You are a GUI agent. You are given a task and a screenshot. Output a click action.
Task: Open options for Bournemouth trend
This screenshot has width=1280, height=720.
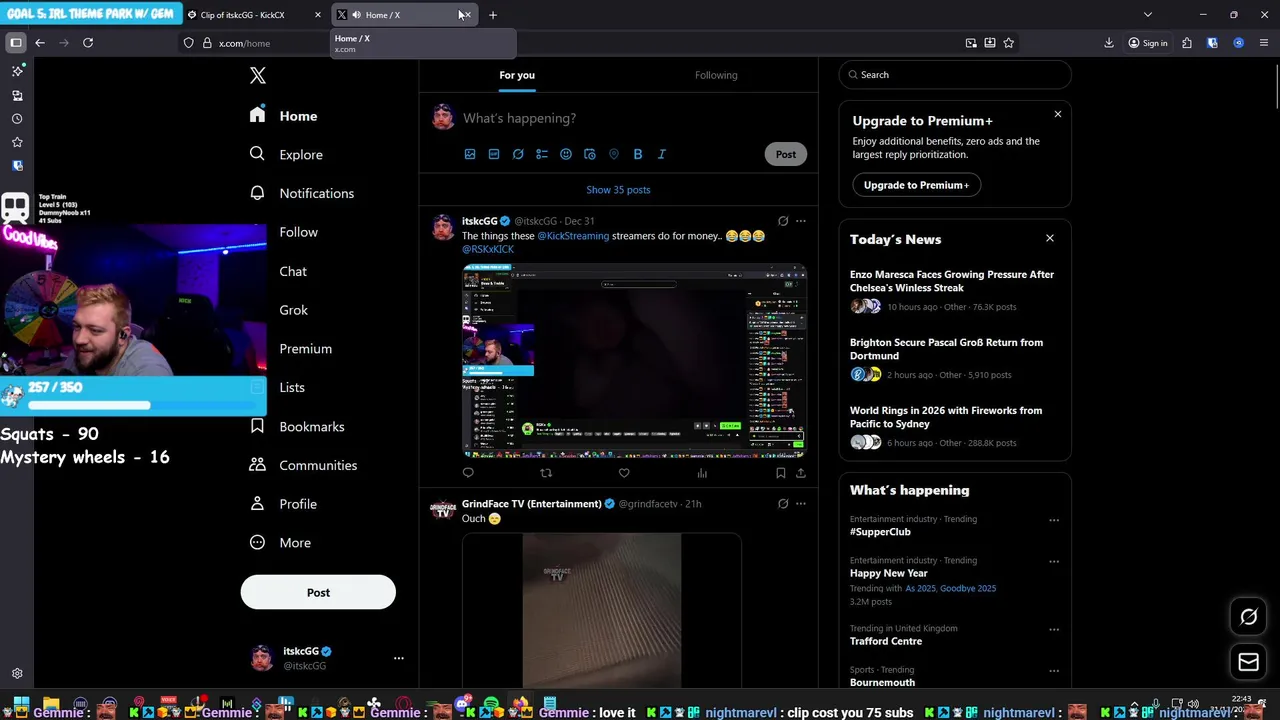(1054, 671)
